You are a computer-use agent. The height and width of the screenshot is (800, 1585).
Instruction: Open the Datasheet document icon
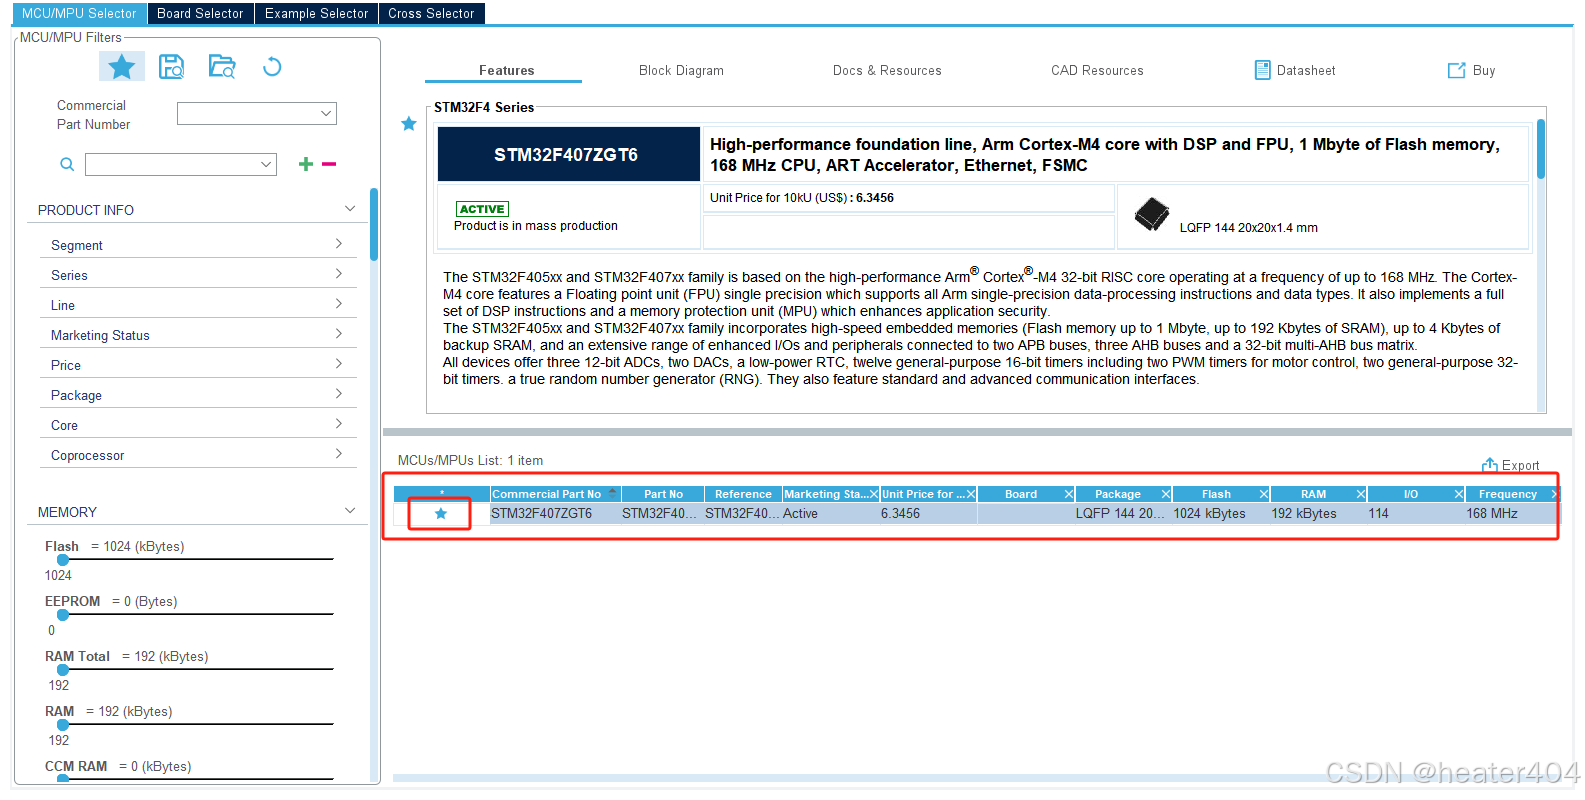pos(1263,70)
